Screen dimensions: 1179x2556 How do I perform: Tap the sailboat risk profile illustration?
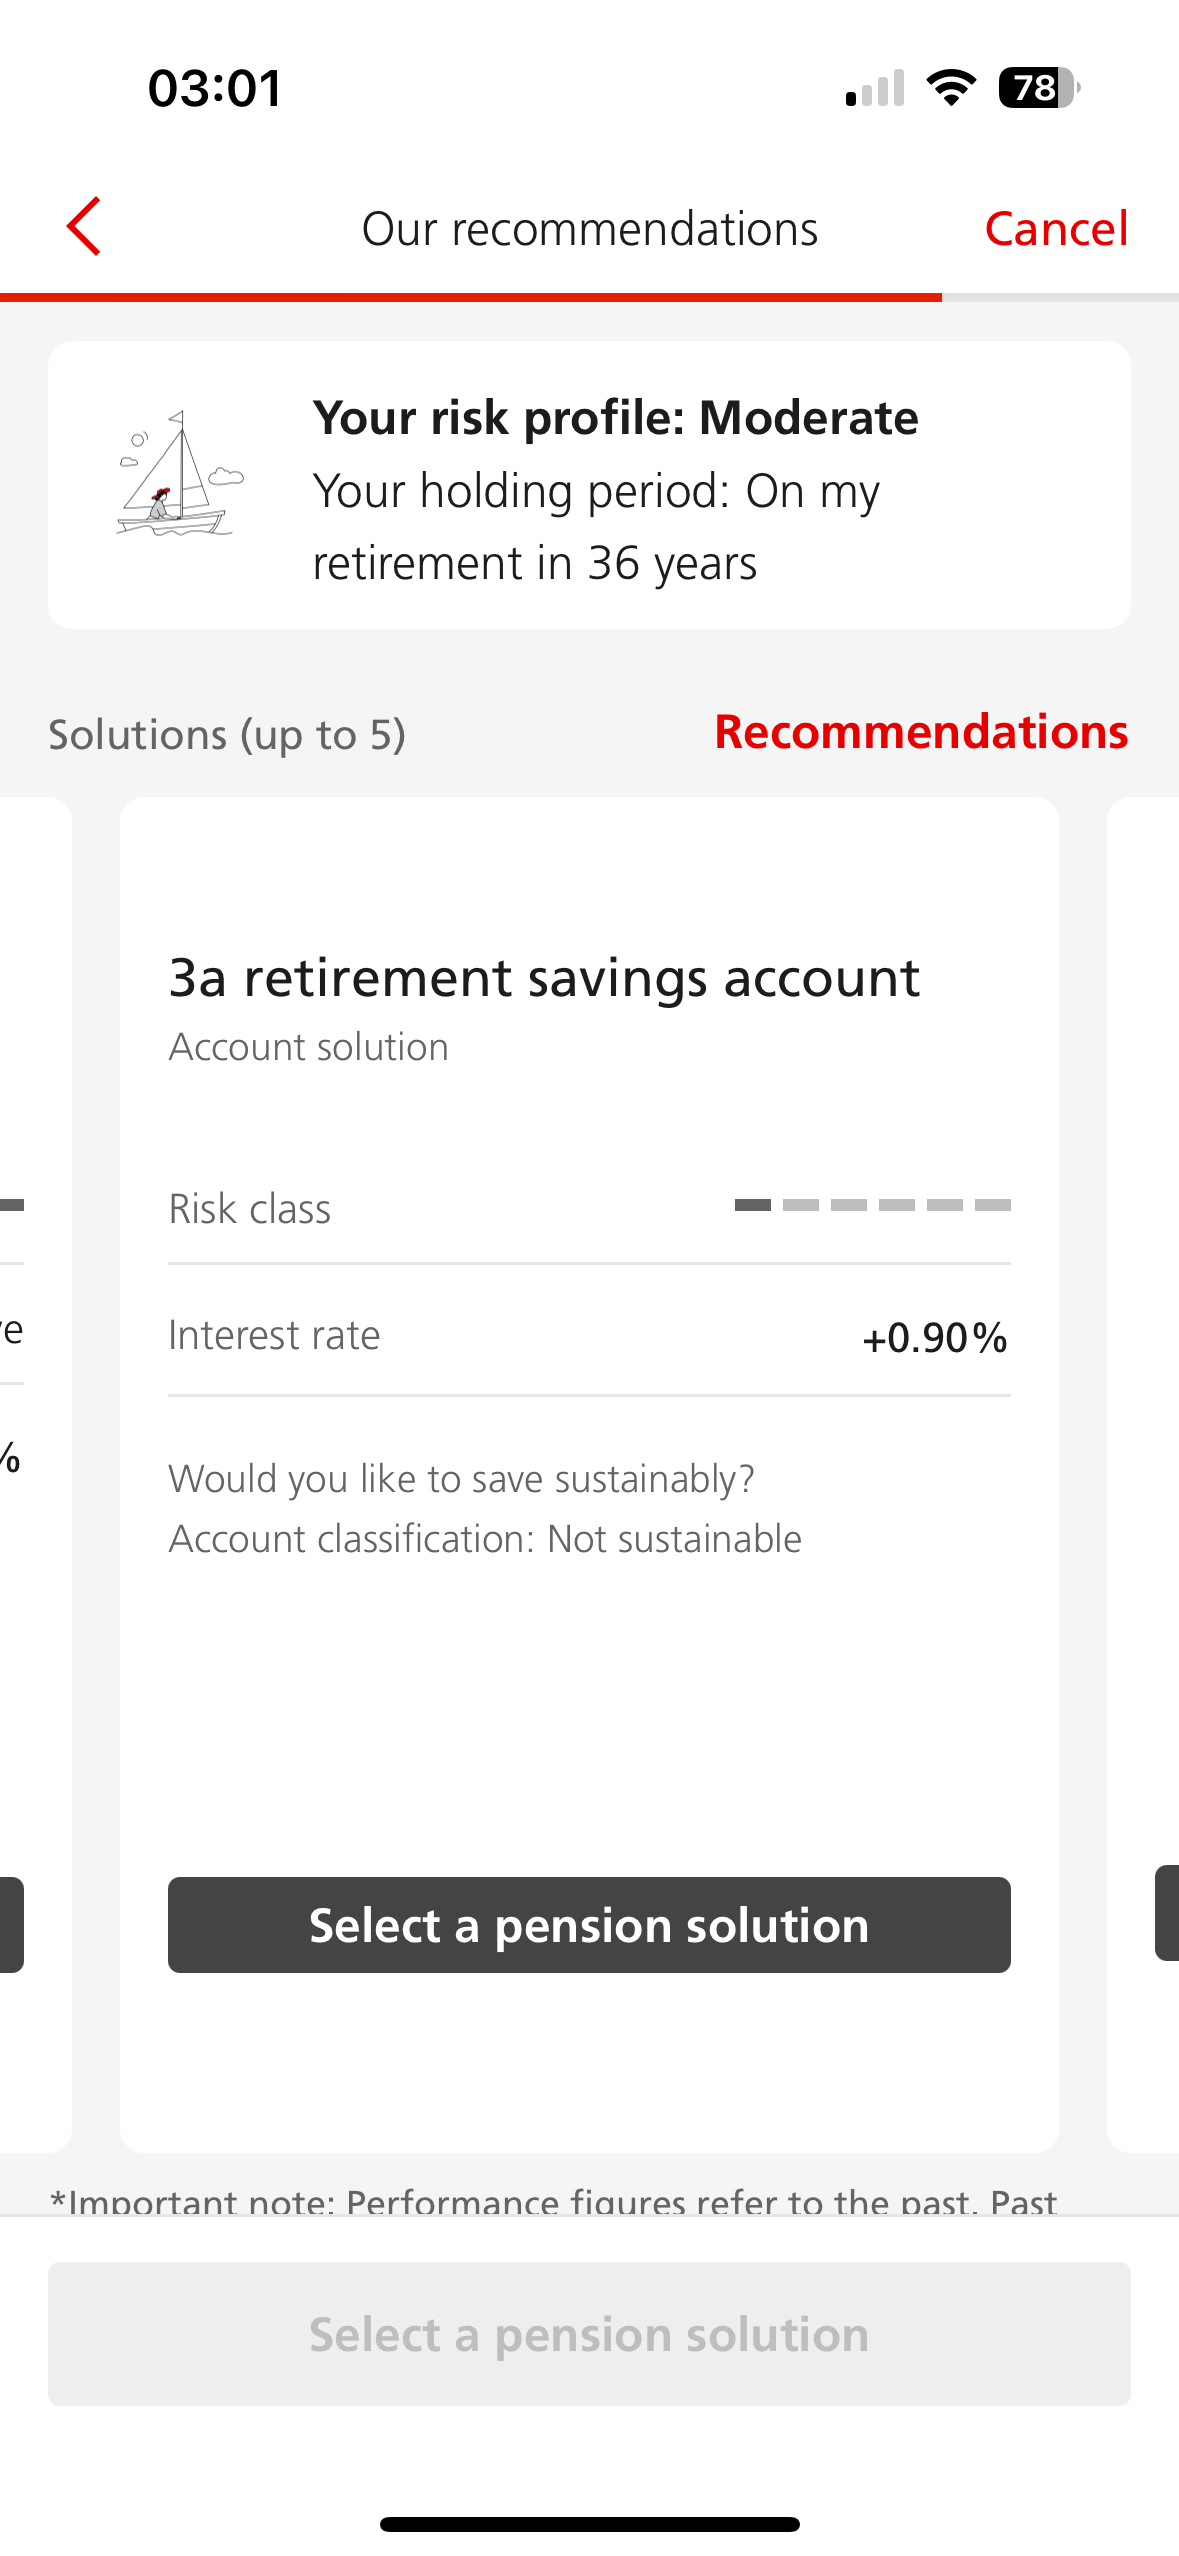point(180,474)
